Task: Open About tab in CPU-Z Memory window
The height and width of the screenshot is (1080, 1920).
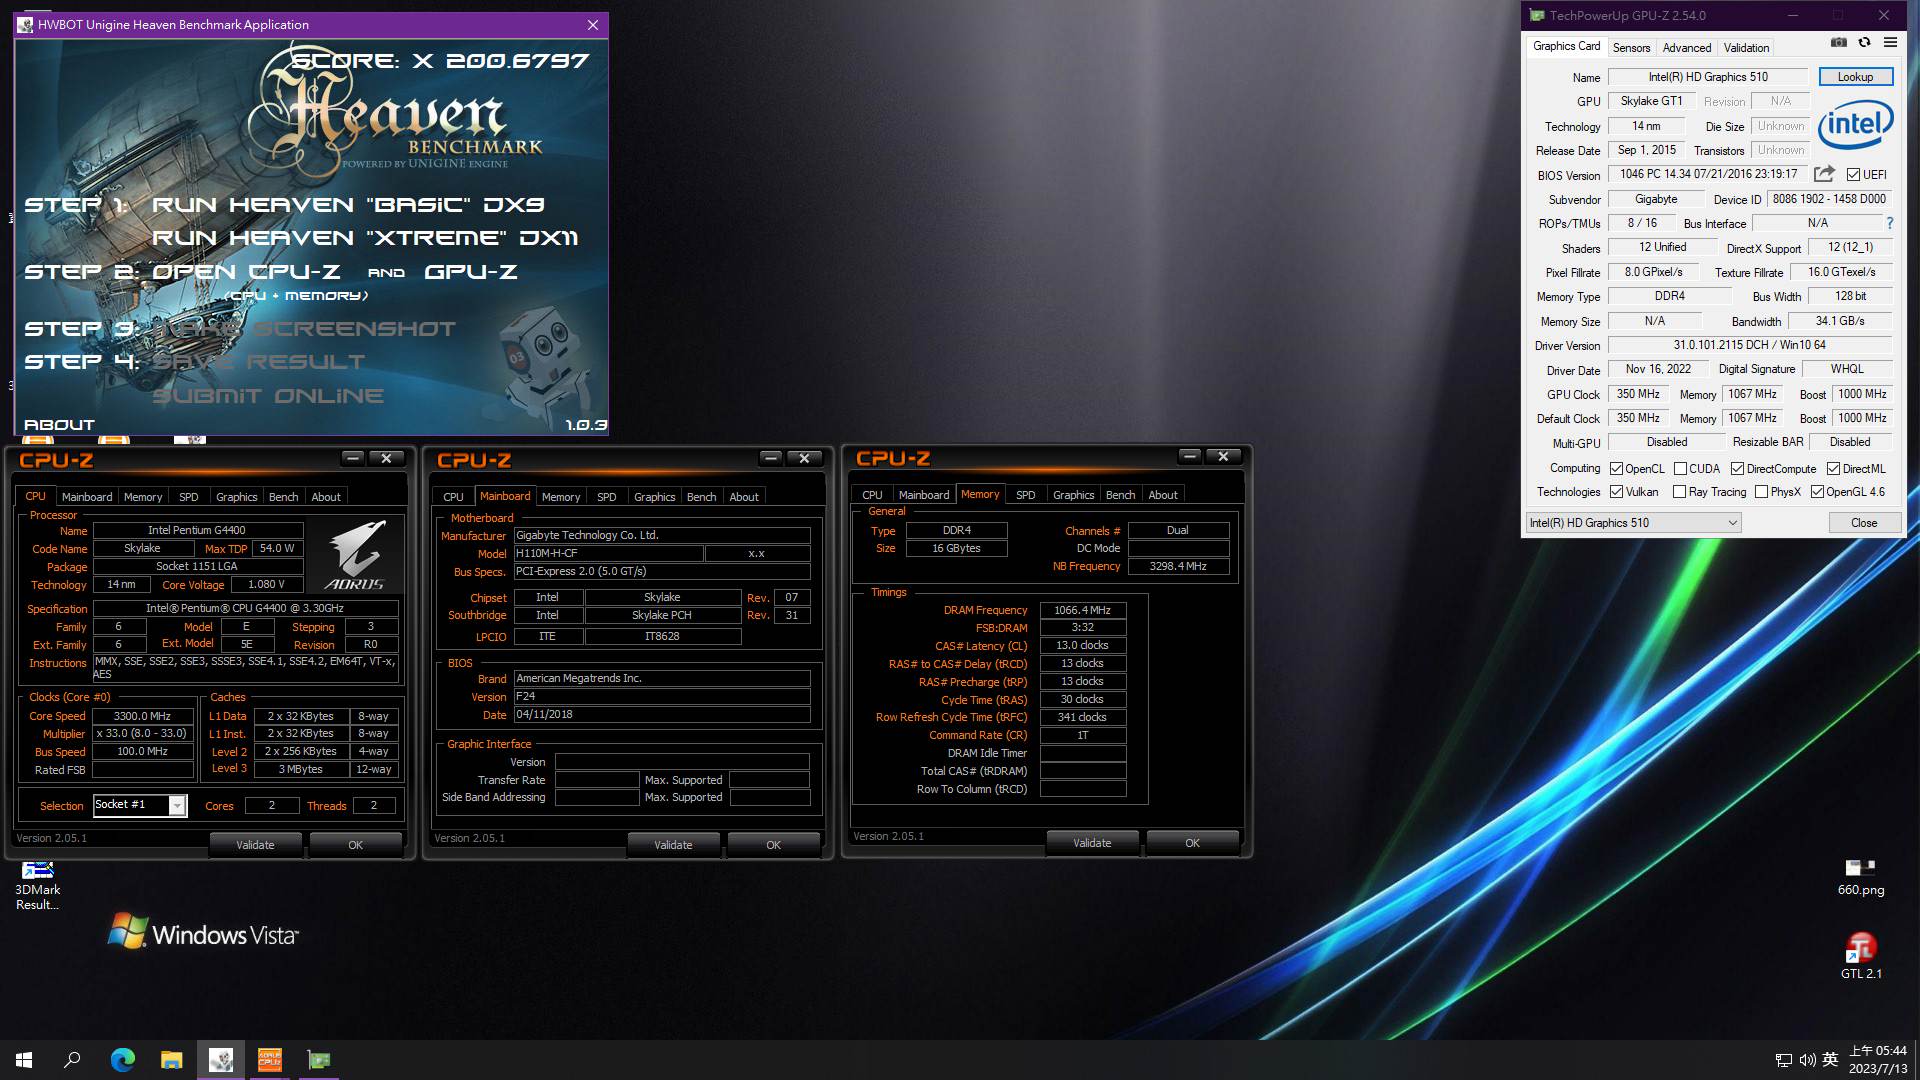Action: [1162, 495]
